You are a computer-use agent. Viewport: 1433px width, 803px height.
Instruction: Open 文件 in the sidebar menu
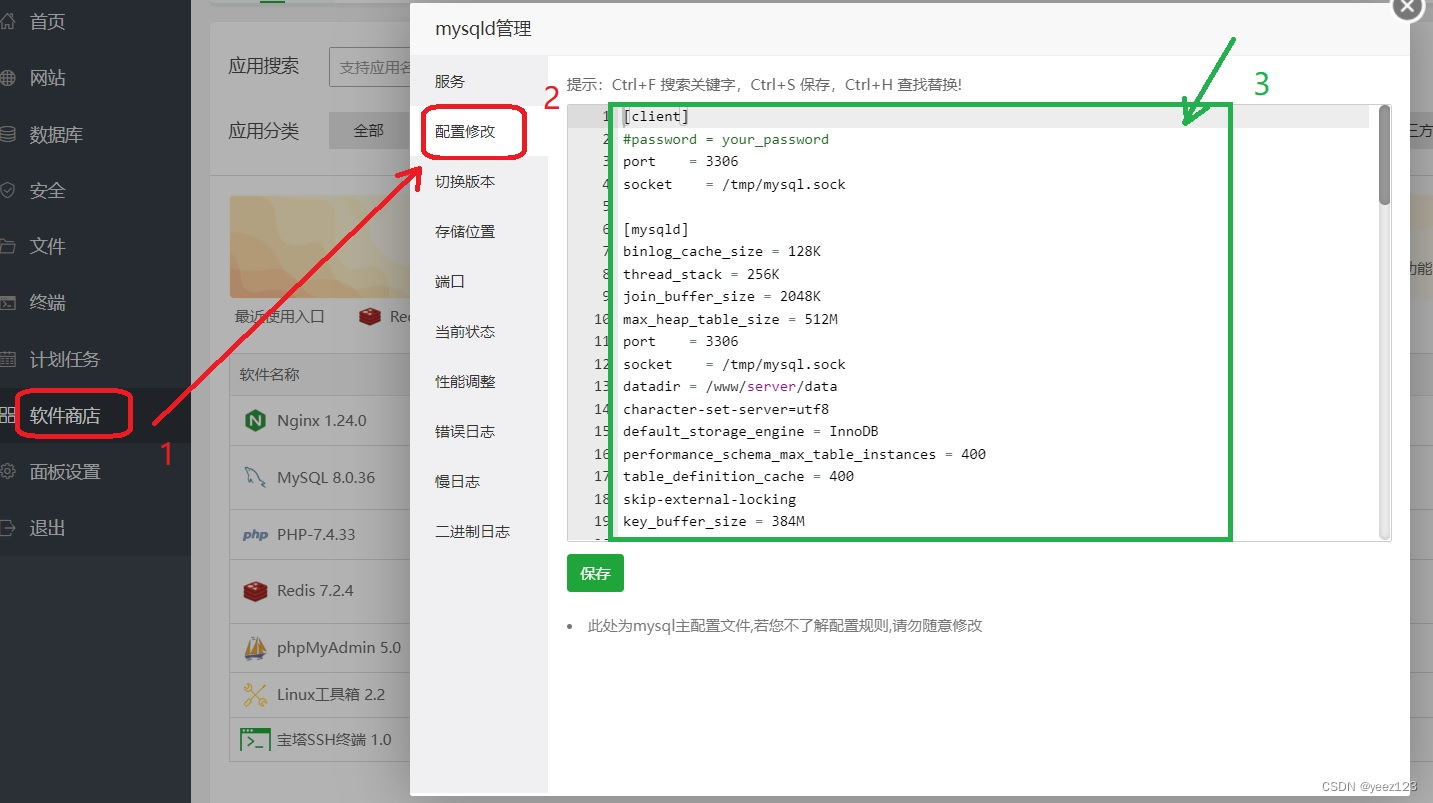coord(47,246)
